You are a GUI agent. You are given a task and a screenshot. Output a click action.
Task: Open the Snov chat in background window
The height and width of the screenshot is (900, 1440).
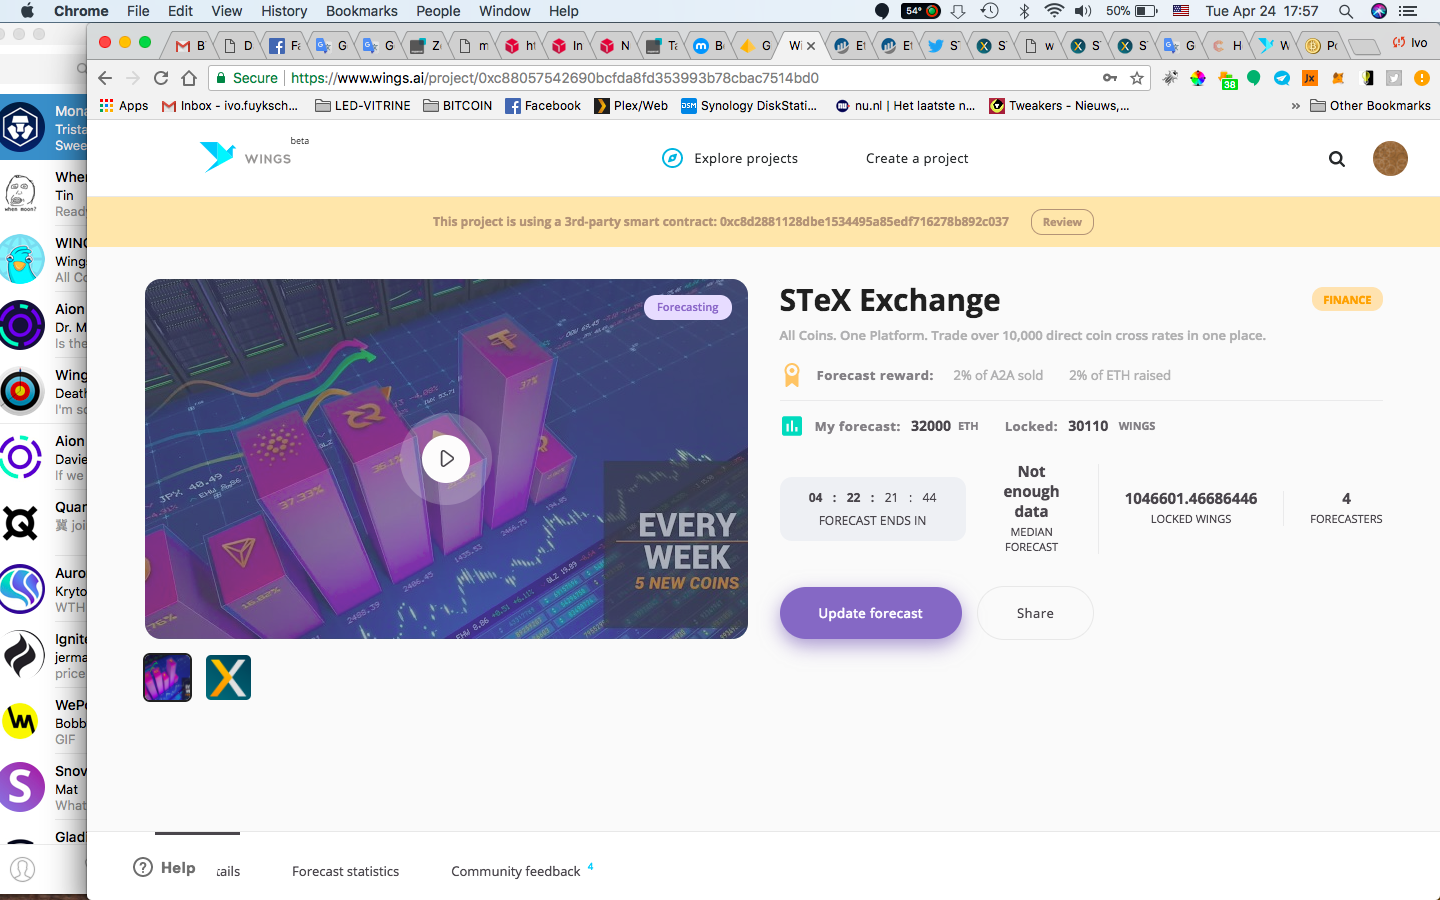click(x=43, y=787)
